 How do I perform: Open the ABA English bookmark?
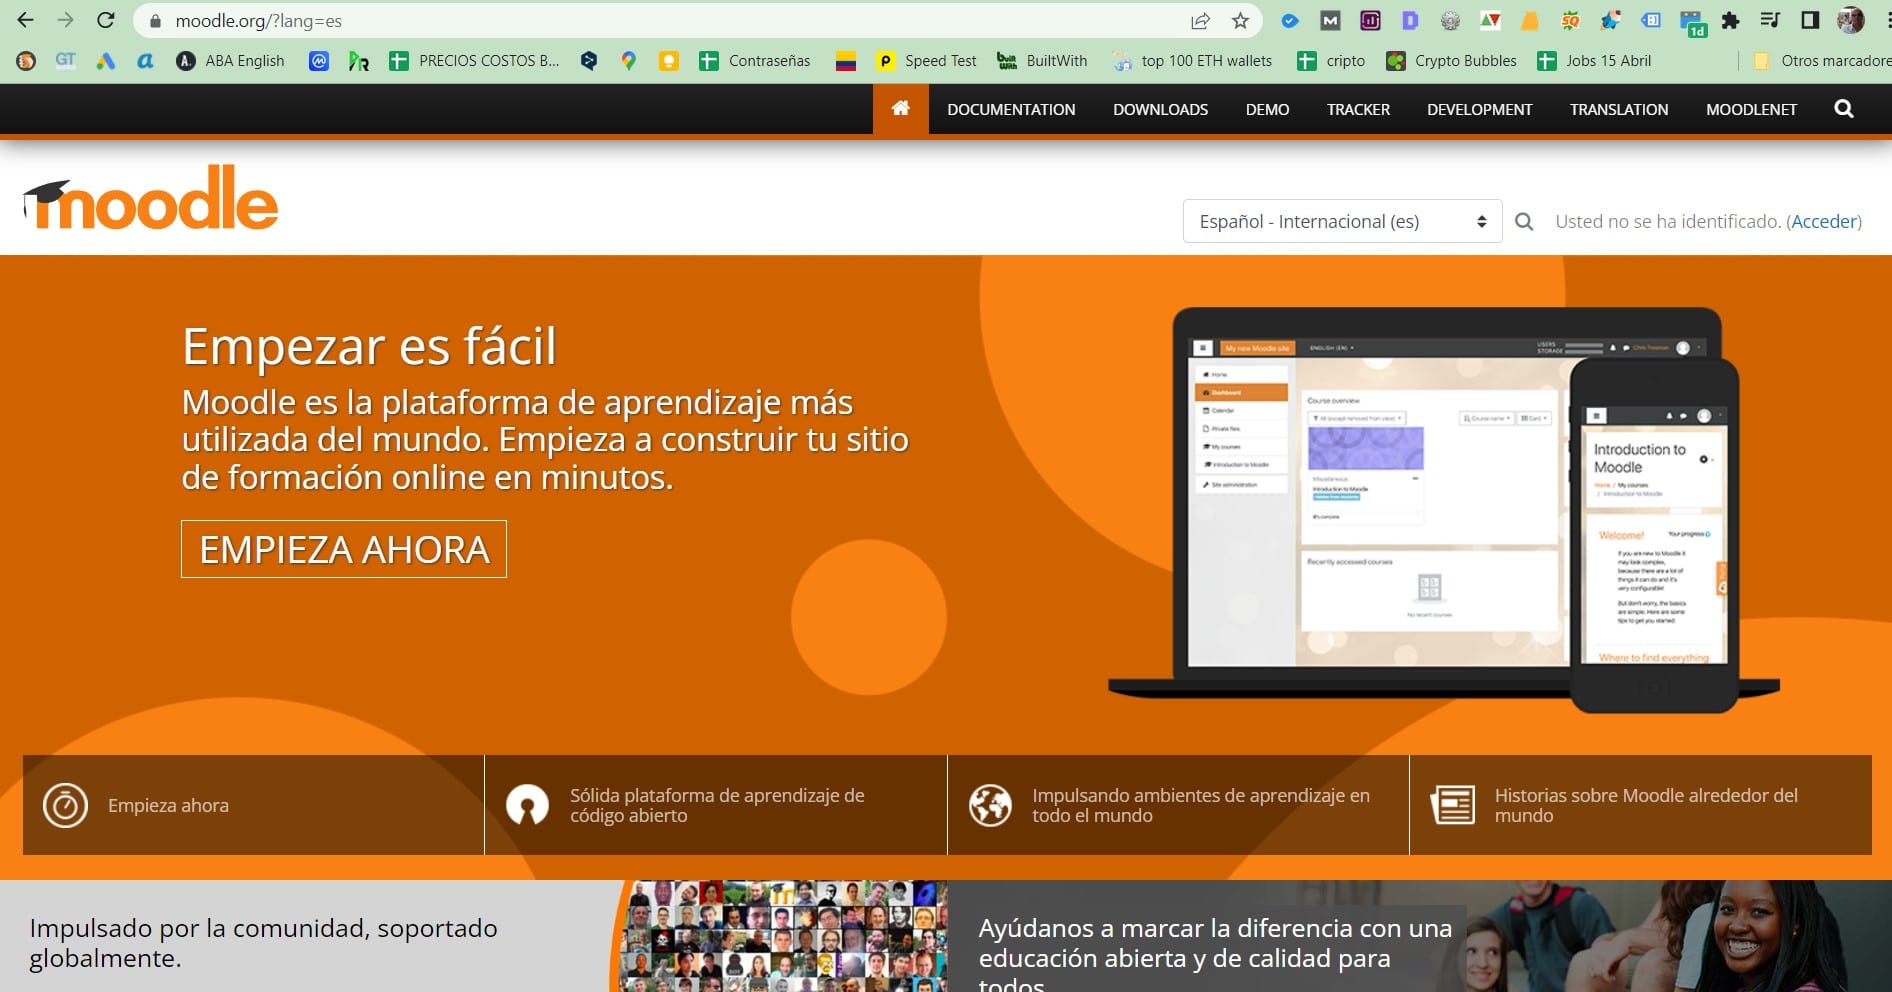coord(230,61)
